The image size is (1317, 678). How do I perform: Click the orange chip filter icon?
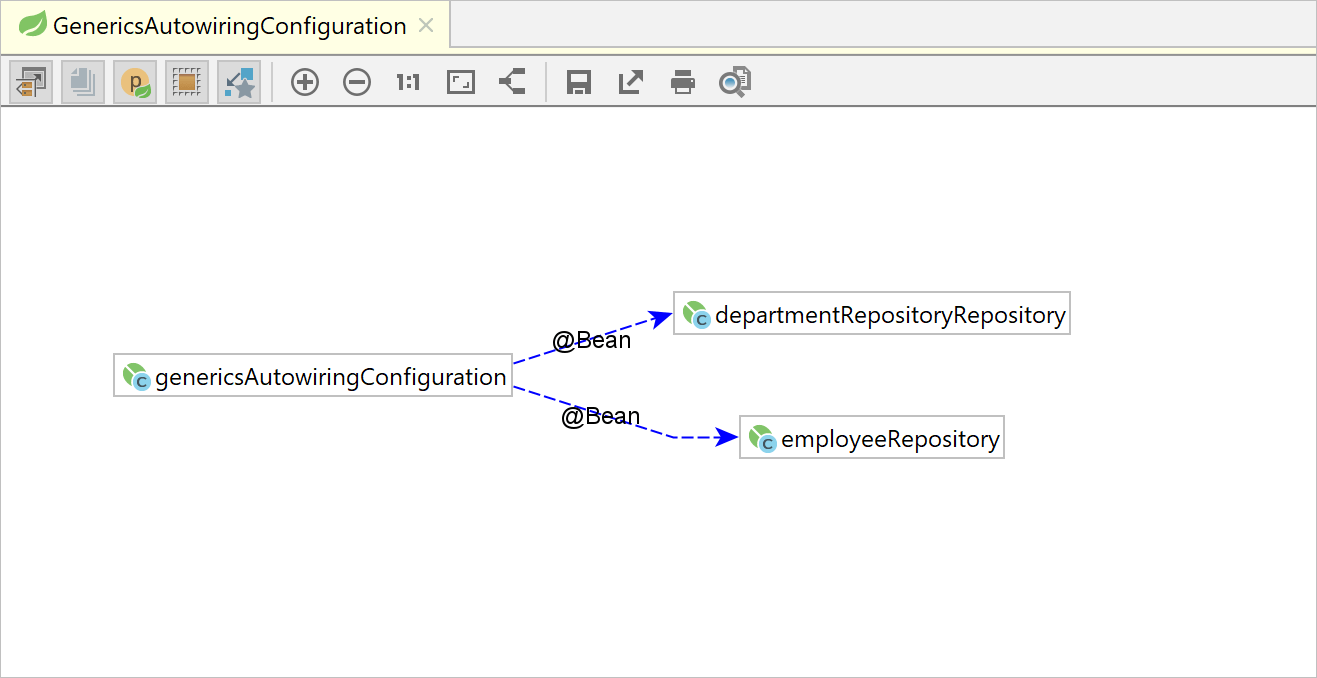tap(187, 82)
